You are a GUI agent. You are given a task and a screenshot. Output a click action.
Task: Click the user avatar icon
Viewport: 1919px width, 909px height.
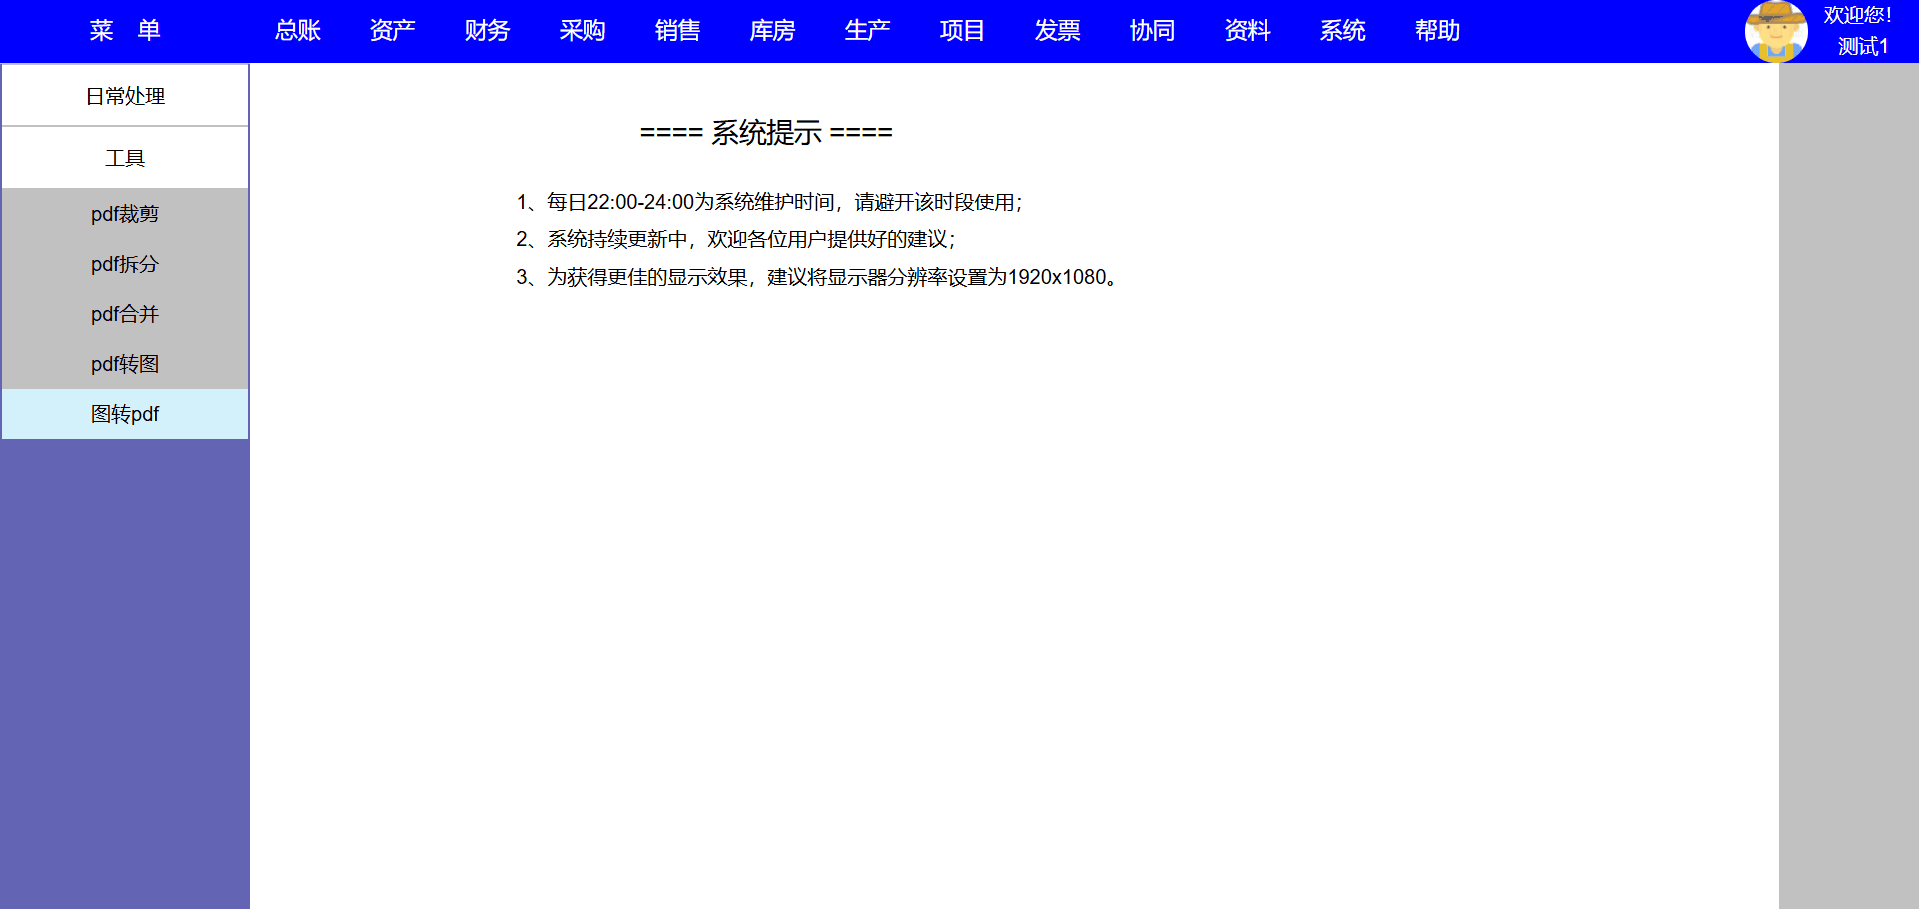[1775, 31]
